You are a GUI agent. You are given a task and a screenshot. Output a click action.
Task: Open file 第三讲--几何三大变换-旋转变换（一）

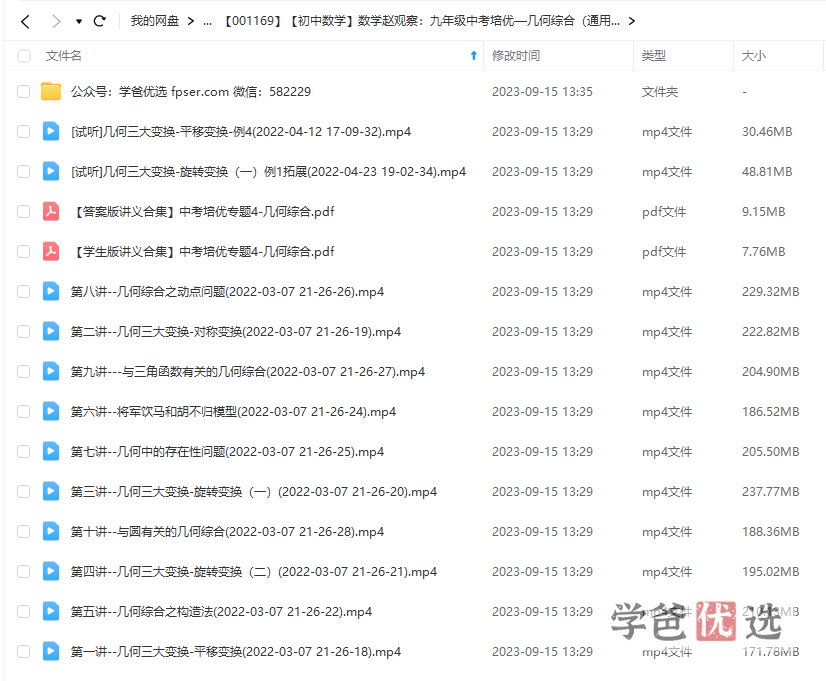pos(254,492)
